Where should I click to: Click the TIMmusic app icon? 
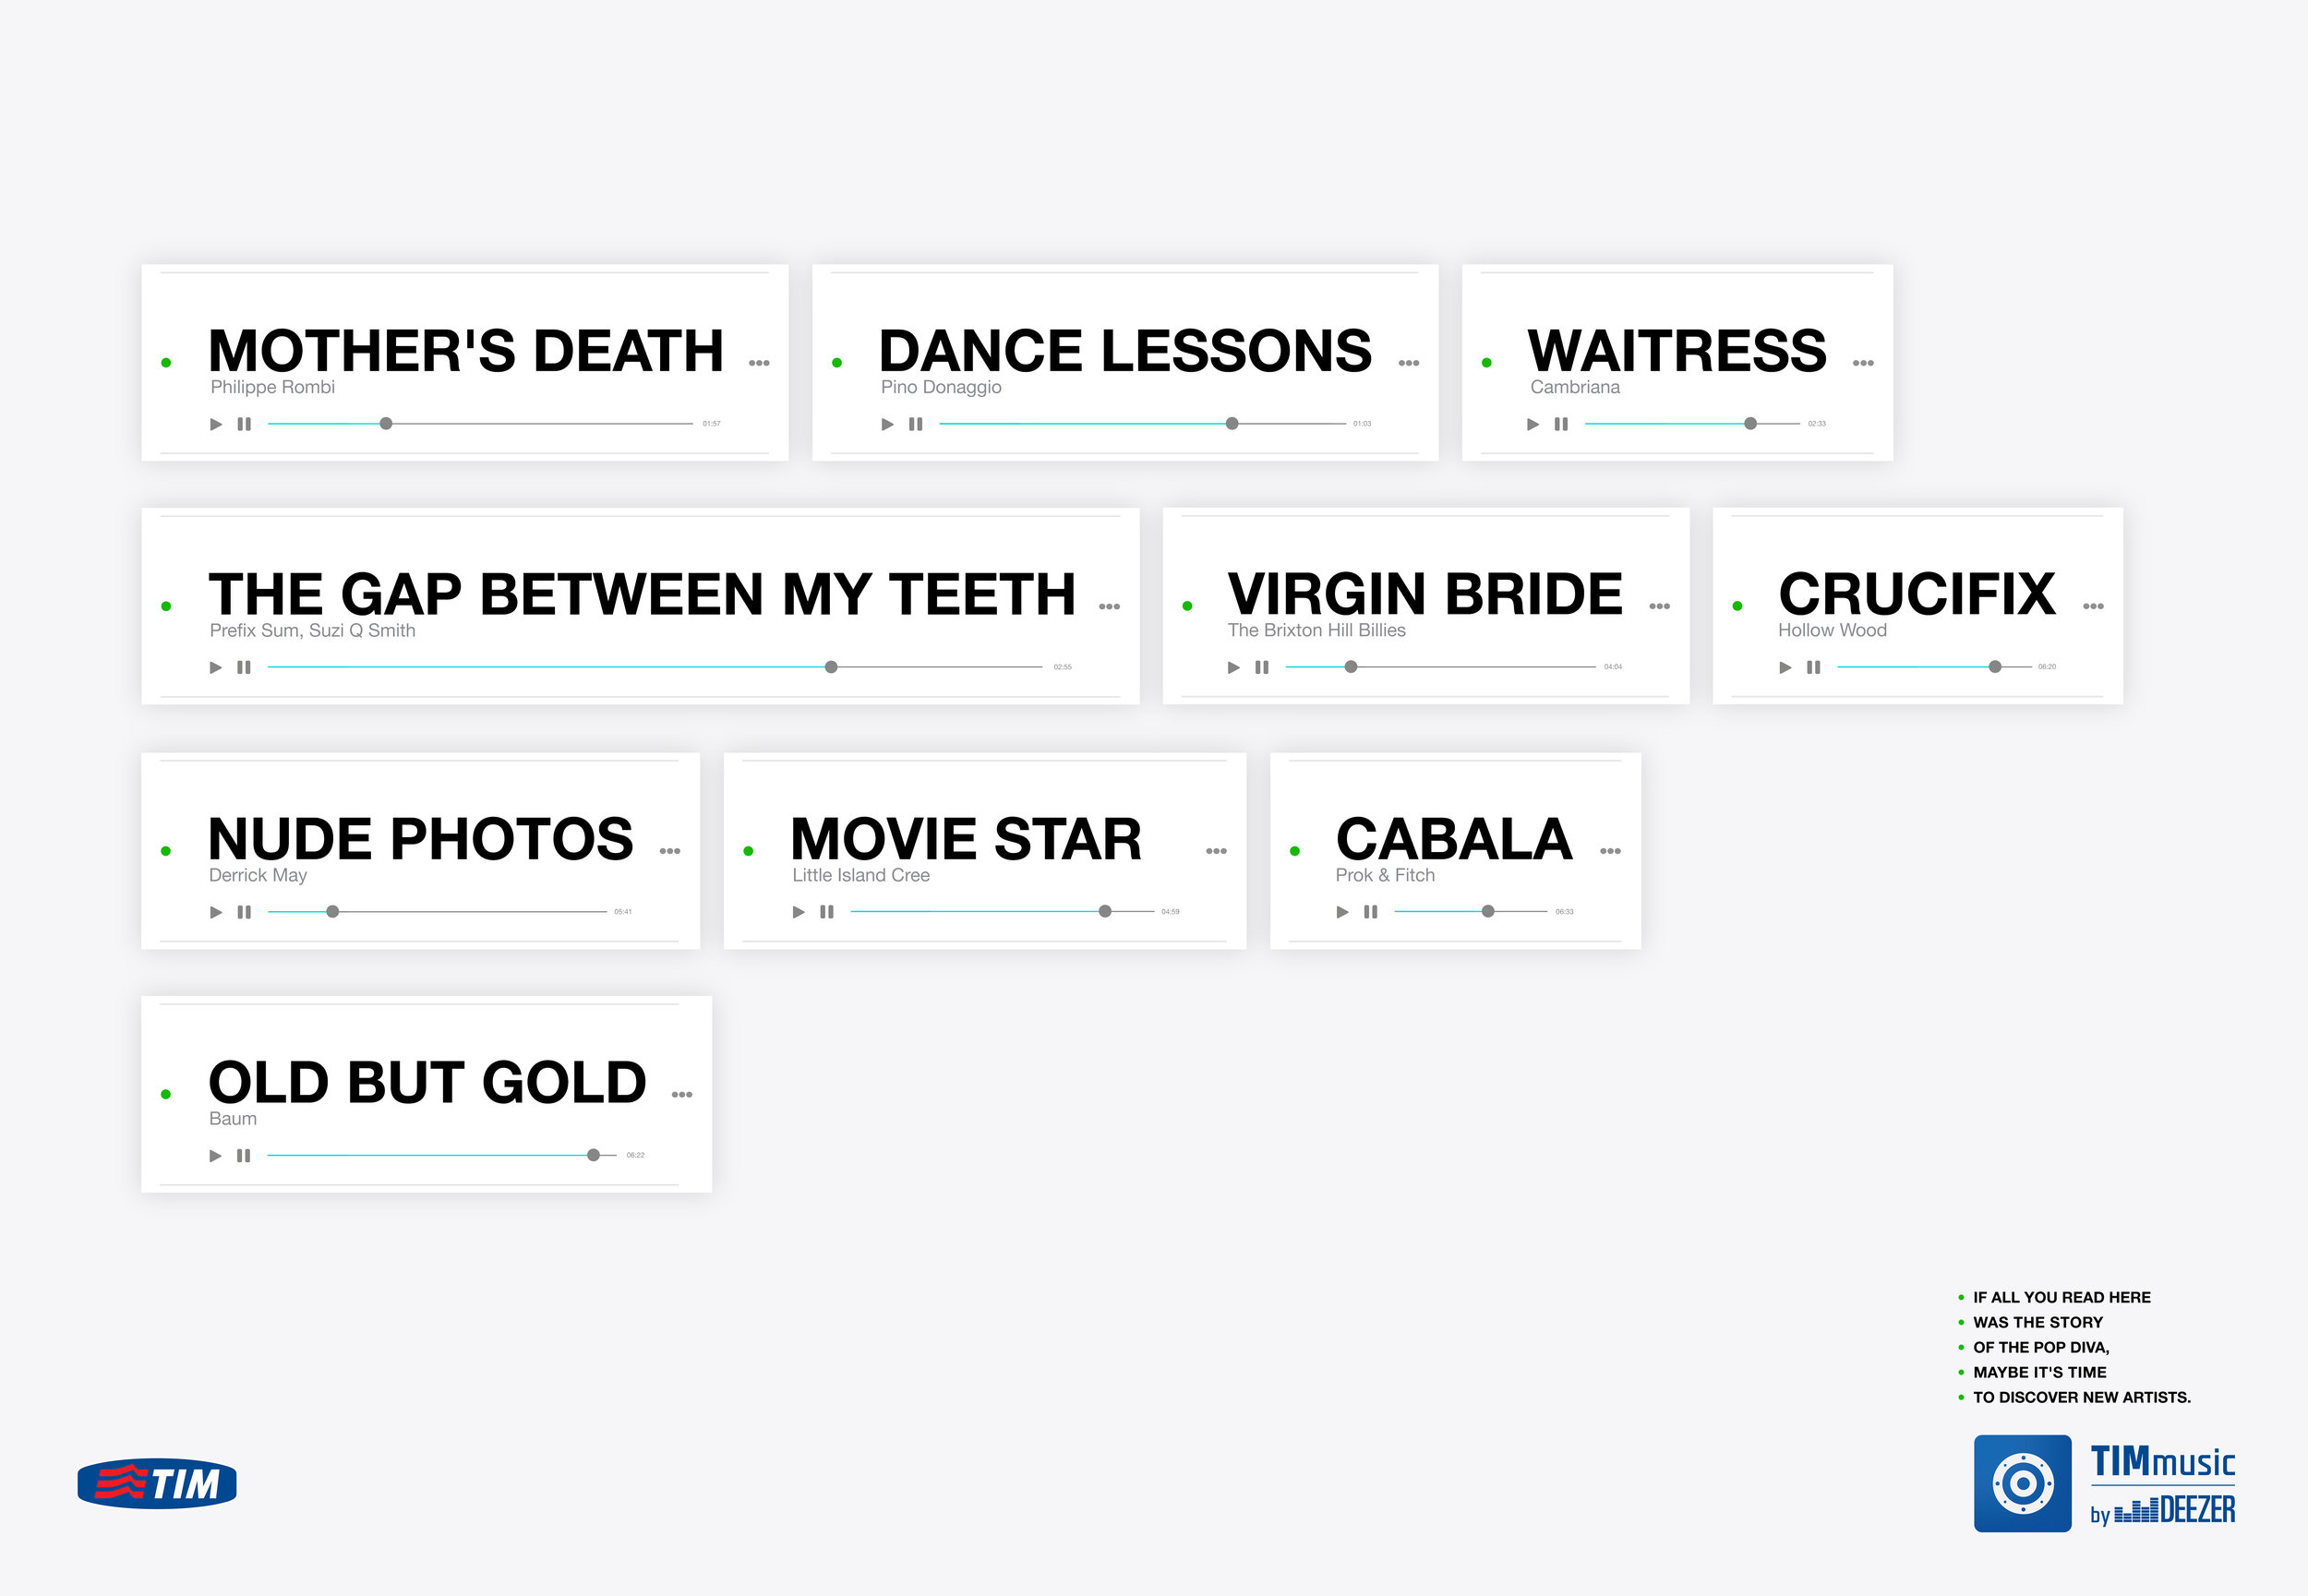click(2022, 1483)
